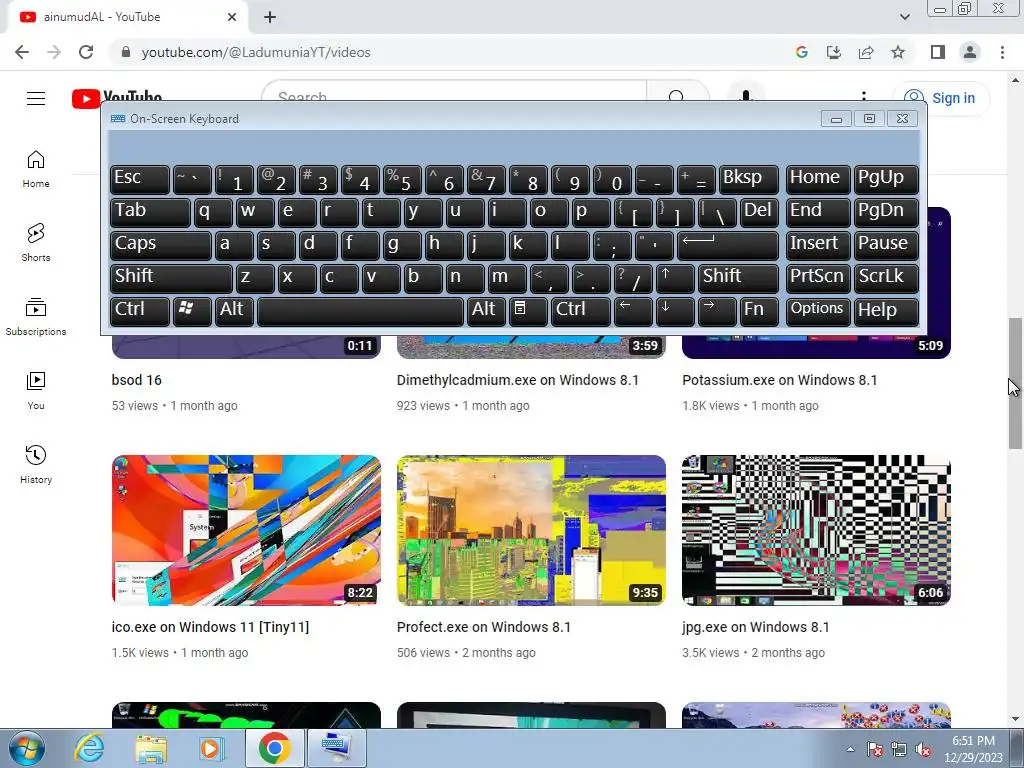
Task: Expand the tab search chevron
Action: click(x=904, y=17)
